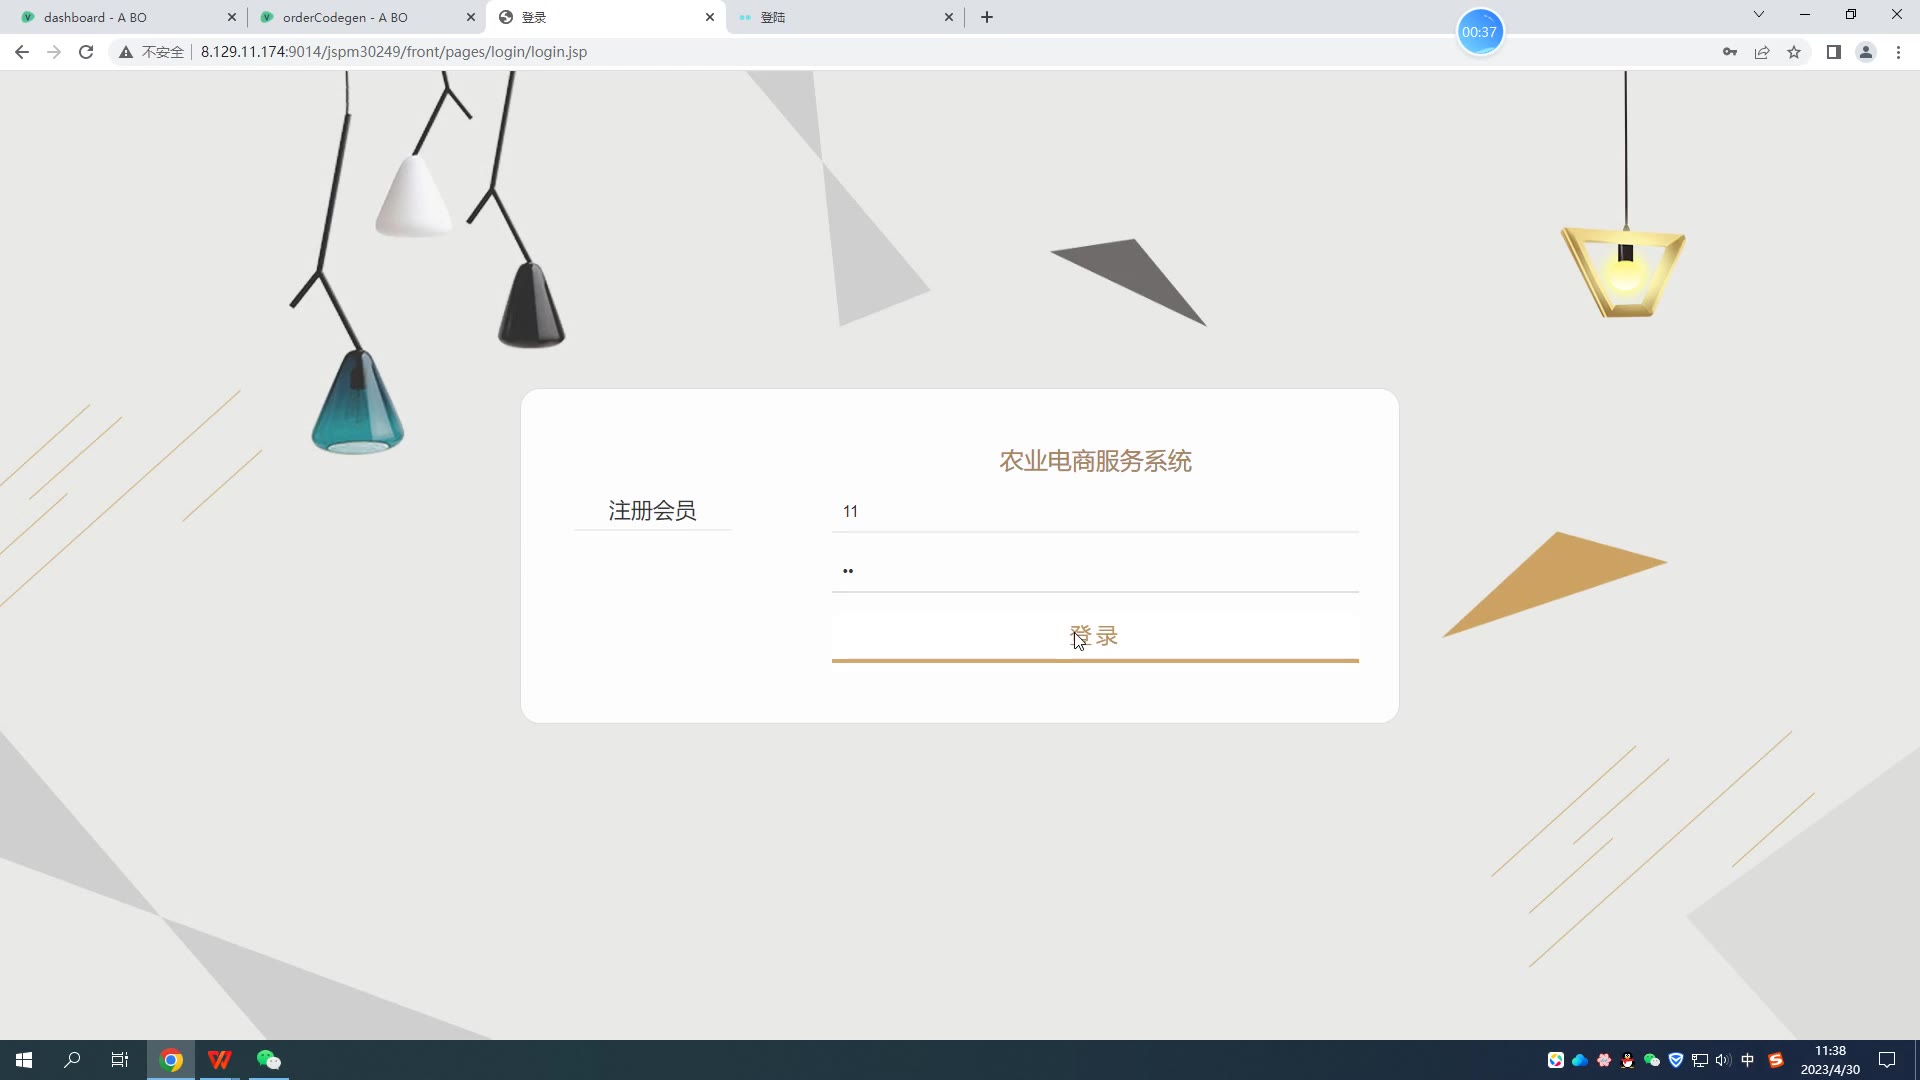This screenshot has width=1920, height=1080.
Task: Open WPS Office from the taskbar
Action: click(x=220, y=1060)
